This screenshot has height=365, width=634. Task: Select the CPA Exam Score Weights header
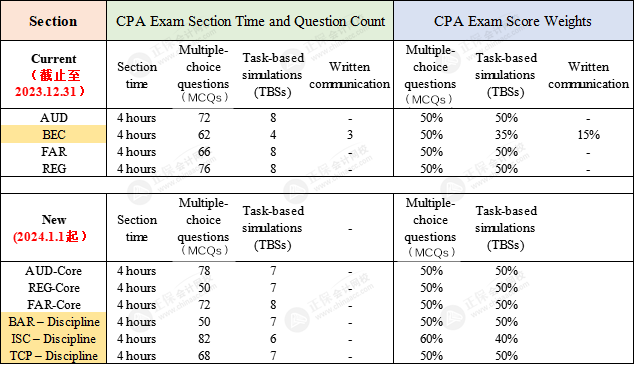513,21
